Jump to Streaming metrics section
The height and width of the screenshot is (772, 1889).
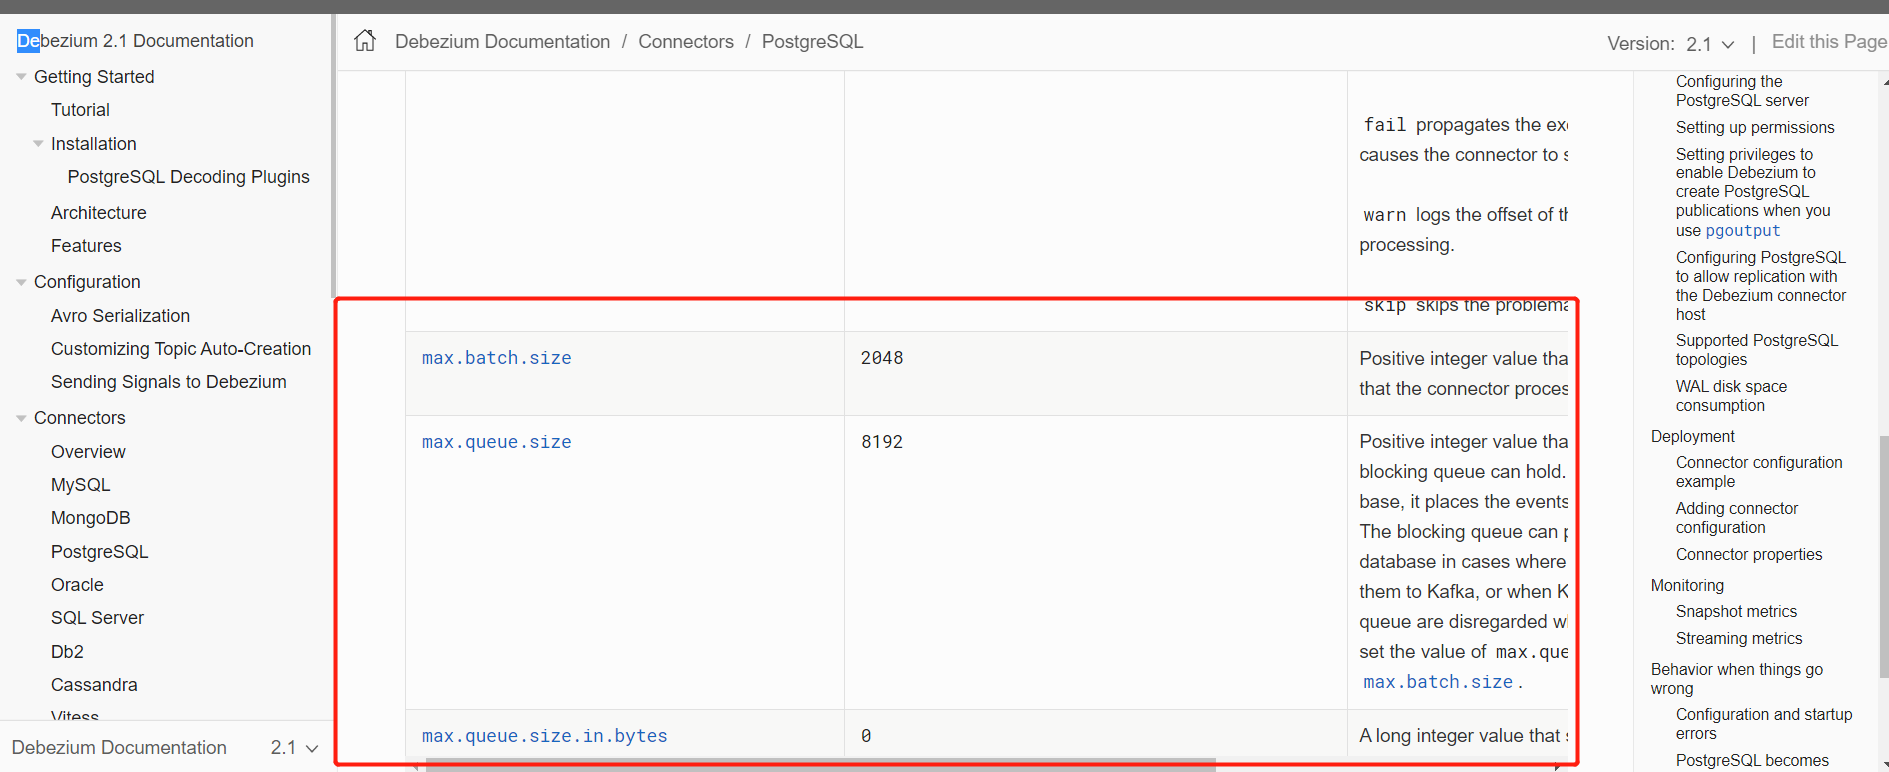click(1739, 639)
